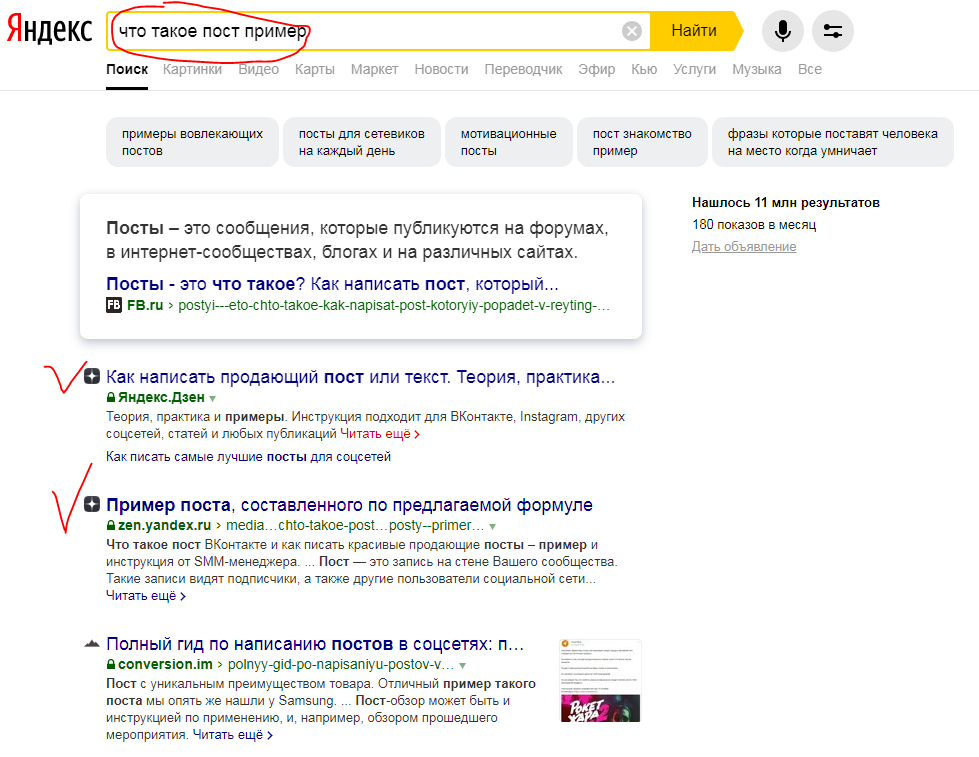The width and height of the screenshot is (979, 757).
Task: Open the Новости tab
Action: [441, 69]
